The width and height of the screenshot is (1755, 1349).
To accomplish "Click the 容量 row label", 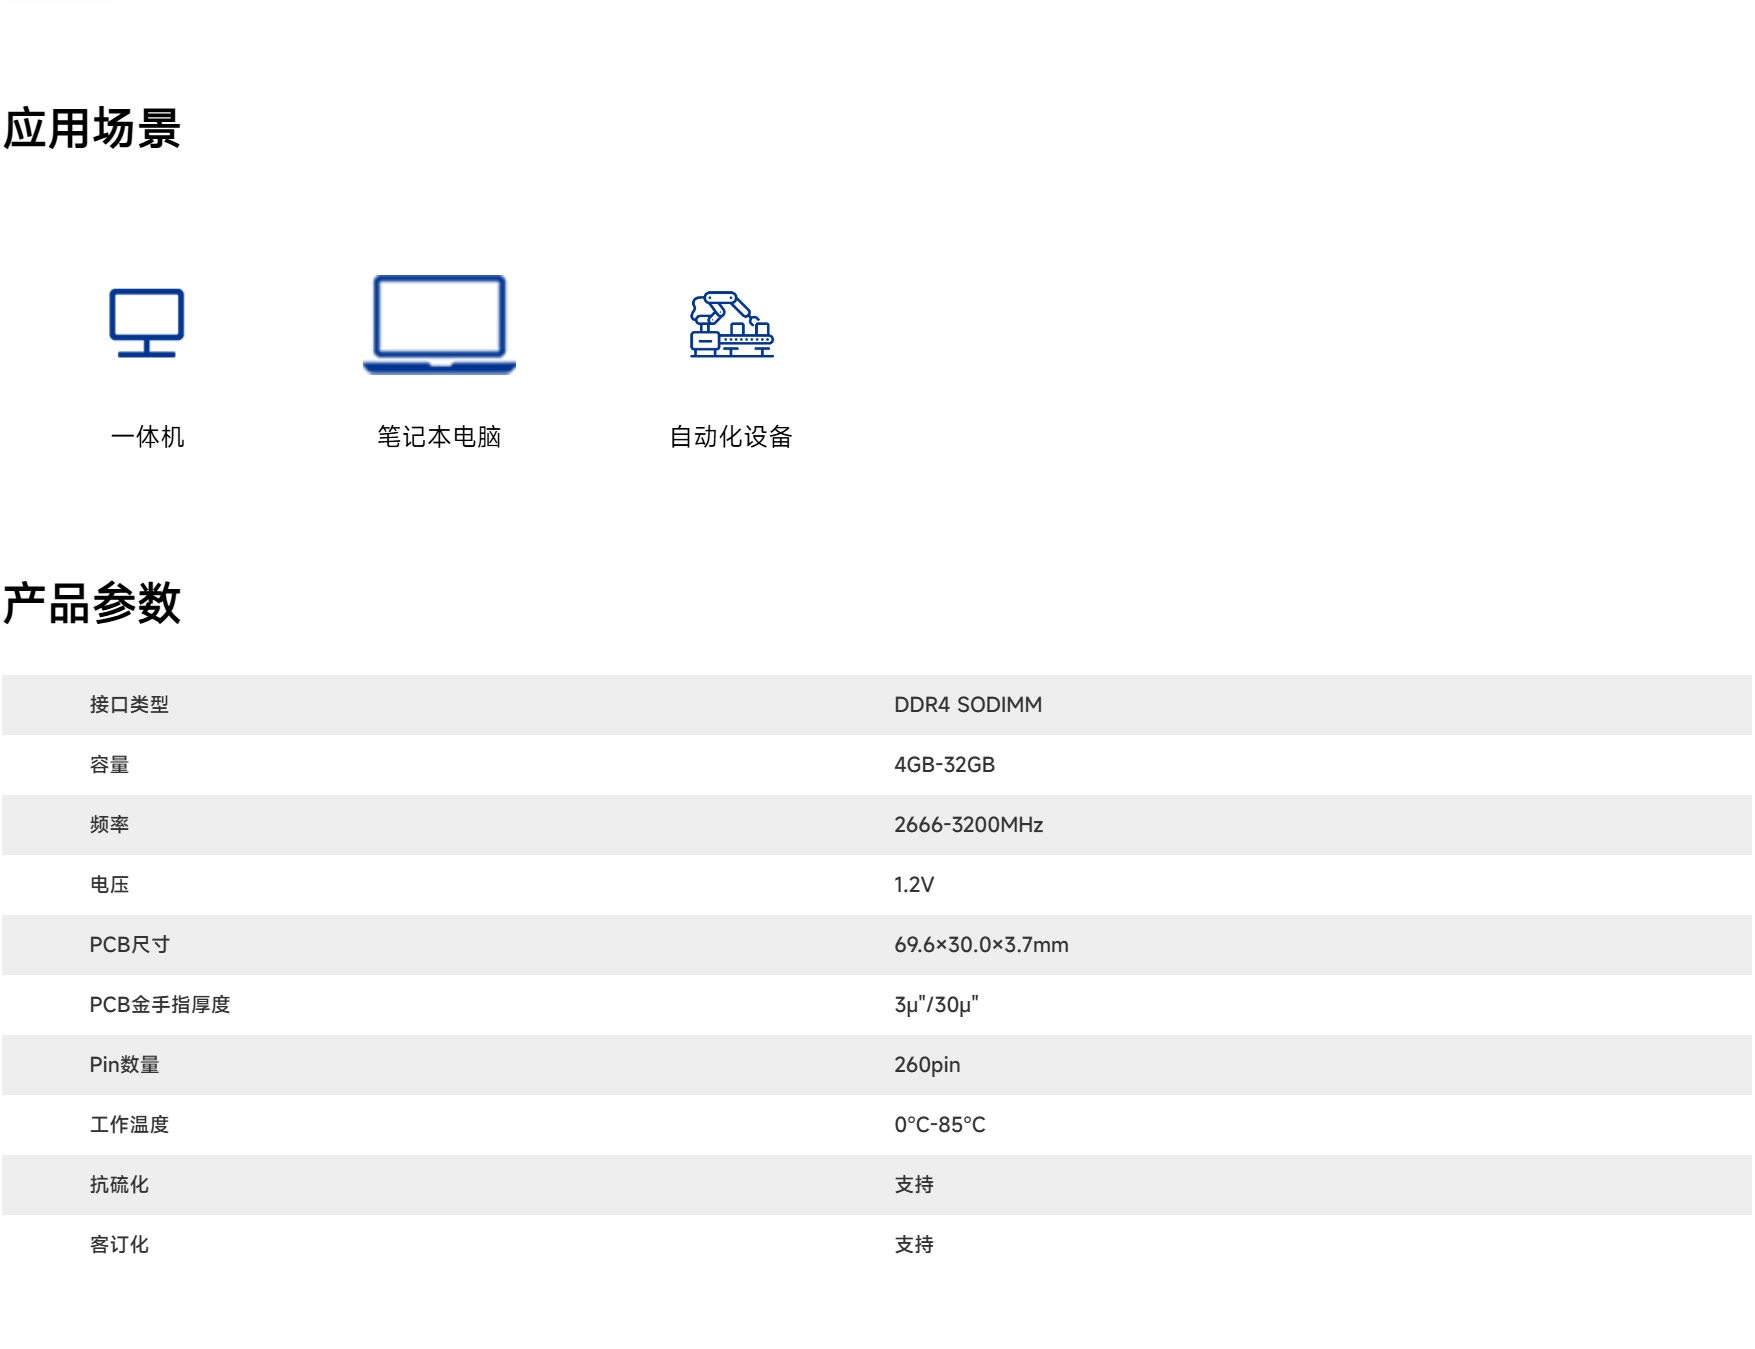I will (x=109, y=765).
